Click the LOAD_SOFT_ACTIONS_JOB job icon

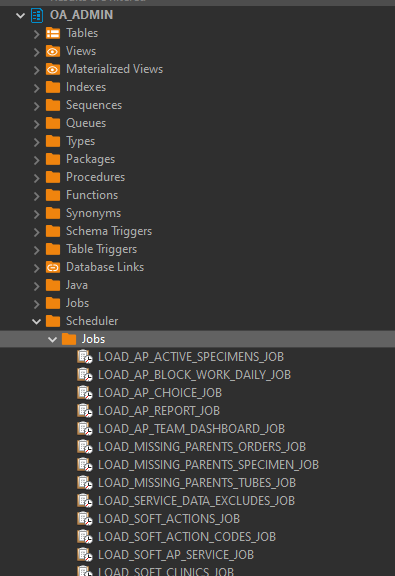coord(85,519)
